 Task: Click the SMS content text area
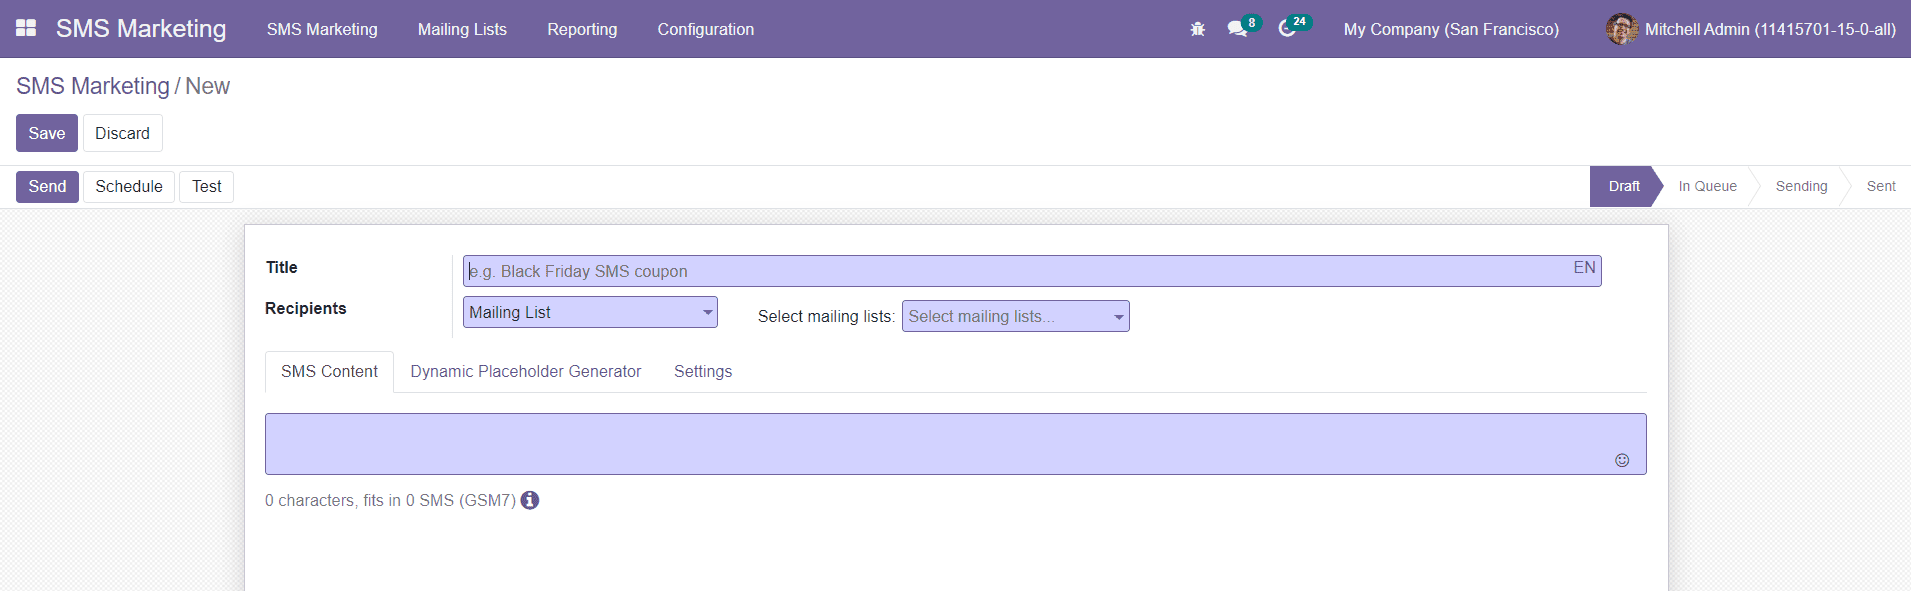pos(955,444)
